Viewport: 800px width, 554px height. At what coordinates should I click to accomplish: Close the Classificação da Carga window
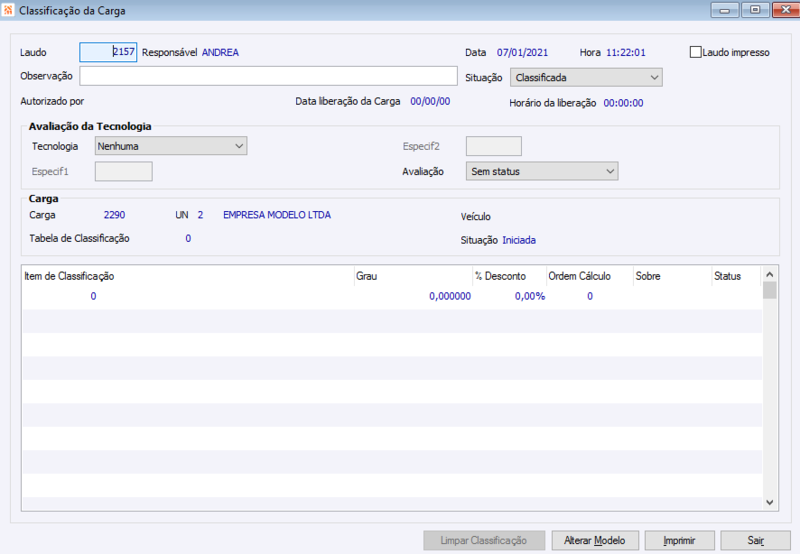pyautogui.click(x=786, y=10)
